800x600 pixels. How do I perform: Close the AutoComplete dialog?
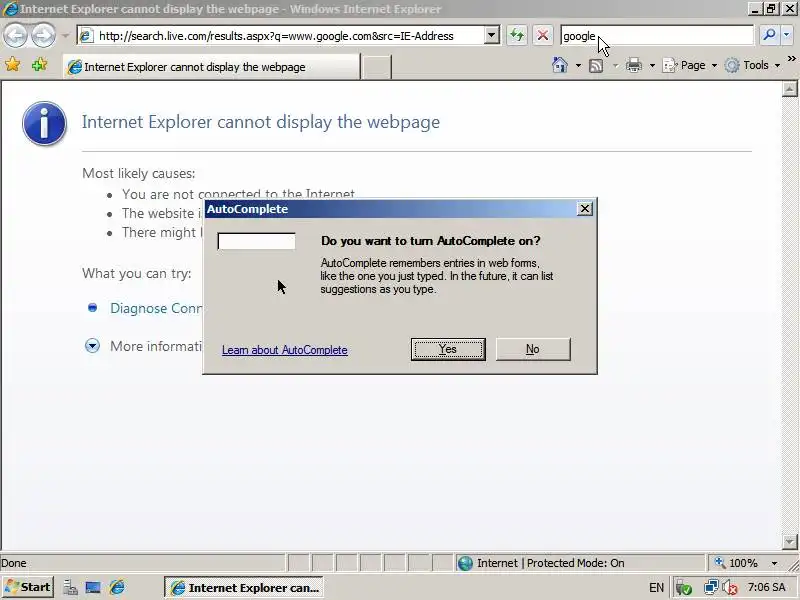(x=585, y=209)
